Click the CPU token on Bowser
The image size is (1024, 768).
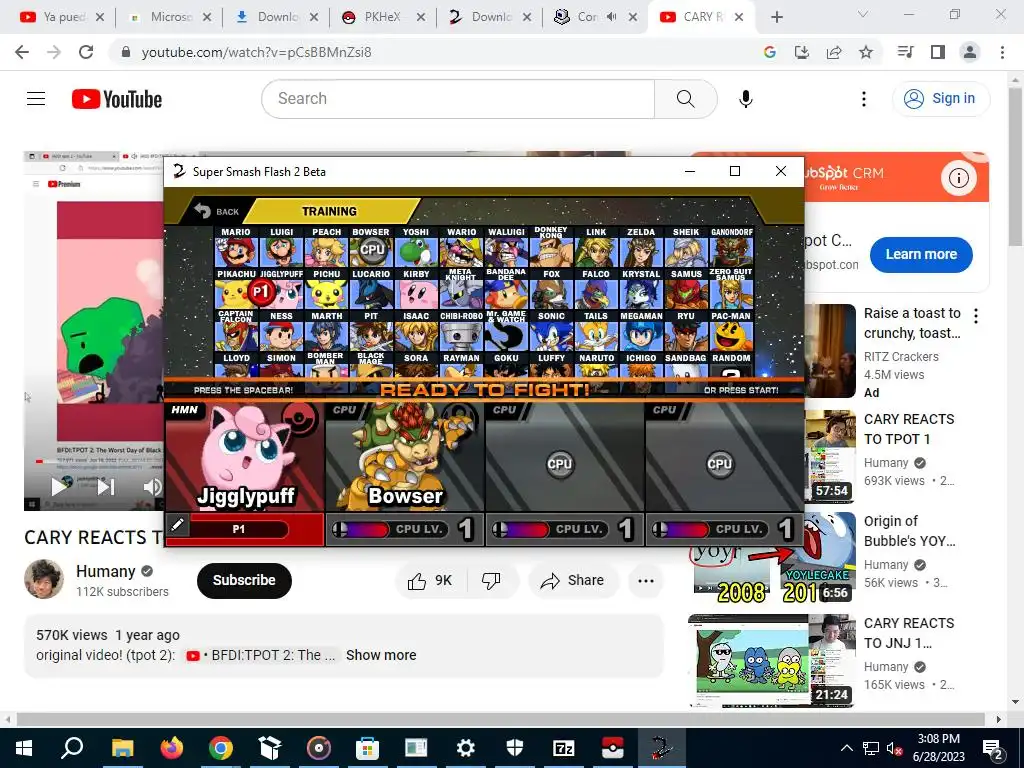pos(372,249)
